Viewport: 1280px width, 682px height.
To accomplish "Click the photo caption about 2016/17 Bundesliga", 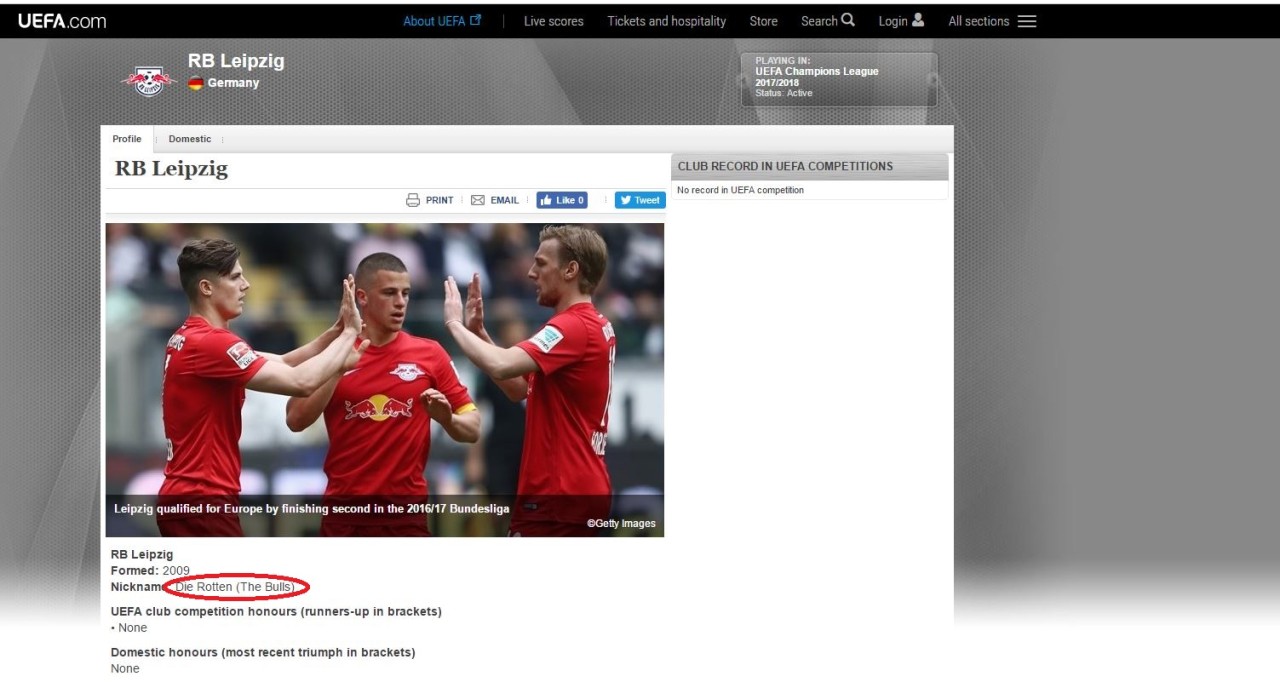I will pos(312,509).
